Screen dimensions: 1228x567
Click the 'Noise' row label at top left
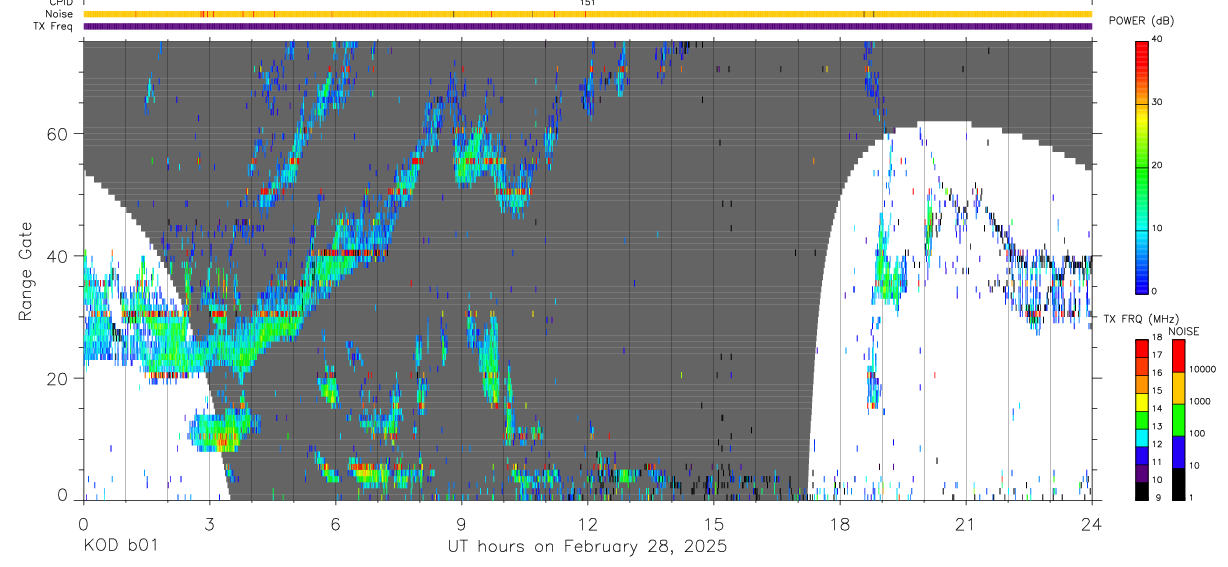tap(58, 14)
